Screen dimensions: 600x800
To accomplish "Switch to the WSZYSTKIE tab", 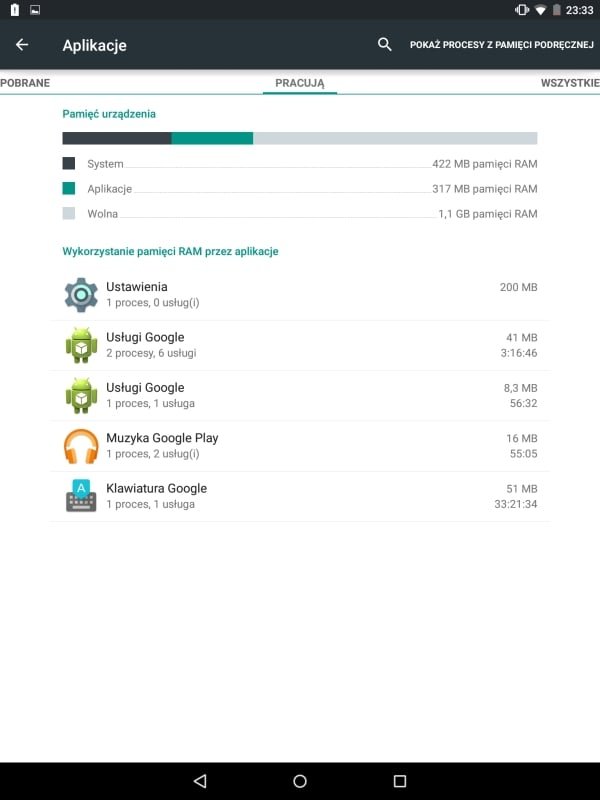I will pos(570,83).
